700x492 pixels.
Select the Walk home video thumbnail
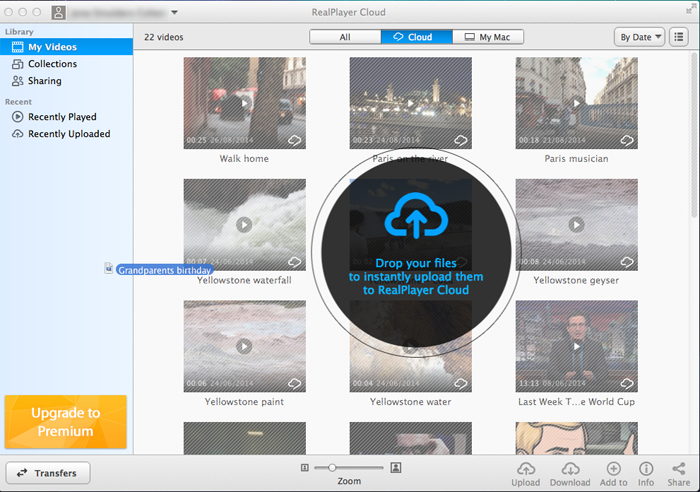pos(245,103)
